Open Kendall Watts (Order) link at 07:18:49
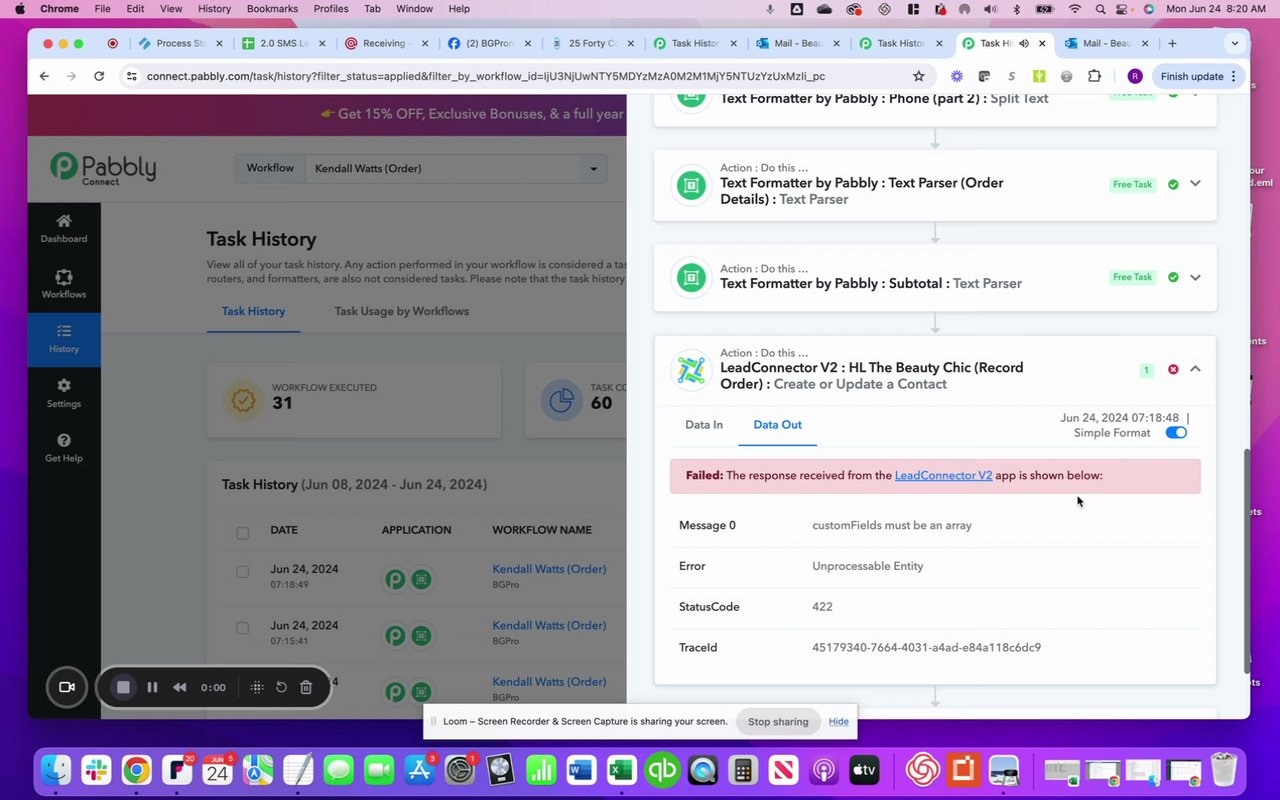Image resolution: width=1280 pixels, height=800 pixels. 549,569
